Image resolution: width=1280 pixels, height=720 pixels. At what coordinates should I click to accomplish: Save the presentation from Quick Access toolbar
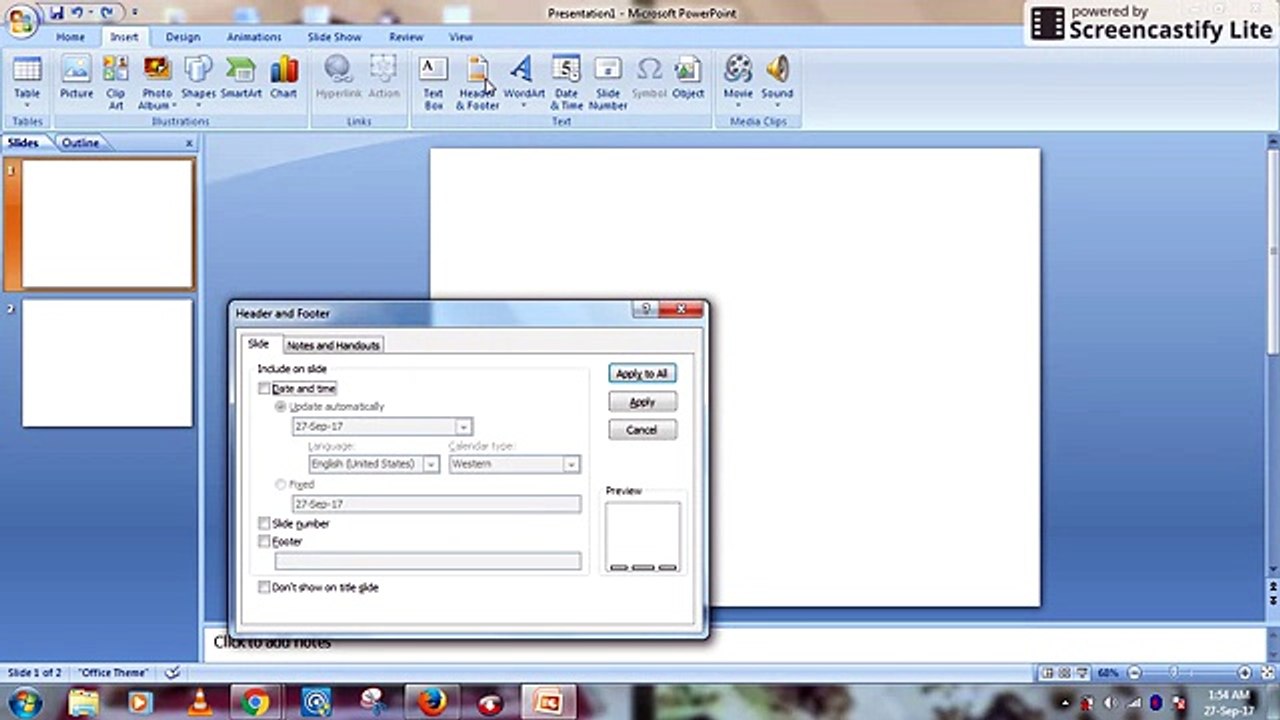(56, 13)
